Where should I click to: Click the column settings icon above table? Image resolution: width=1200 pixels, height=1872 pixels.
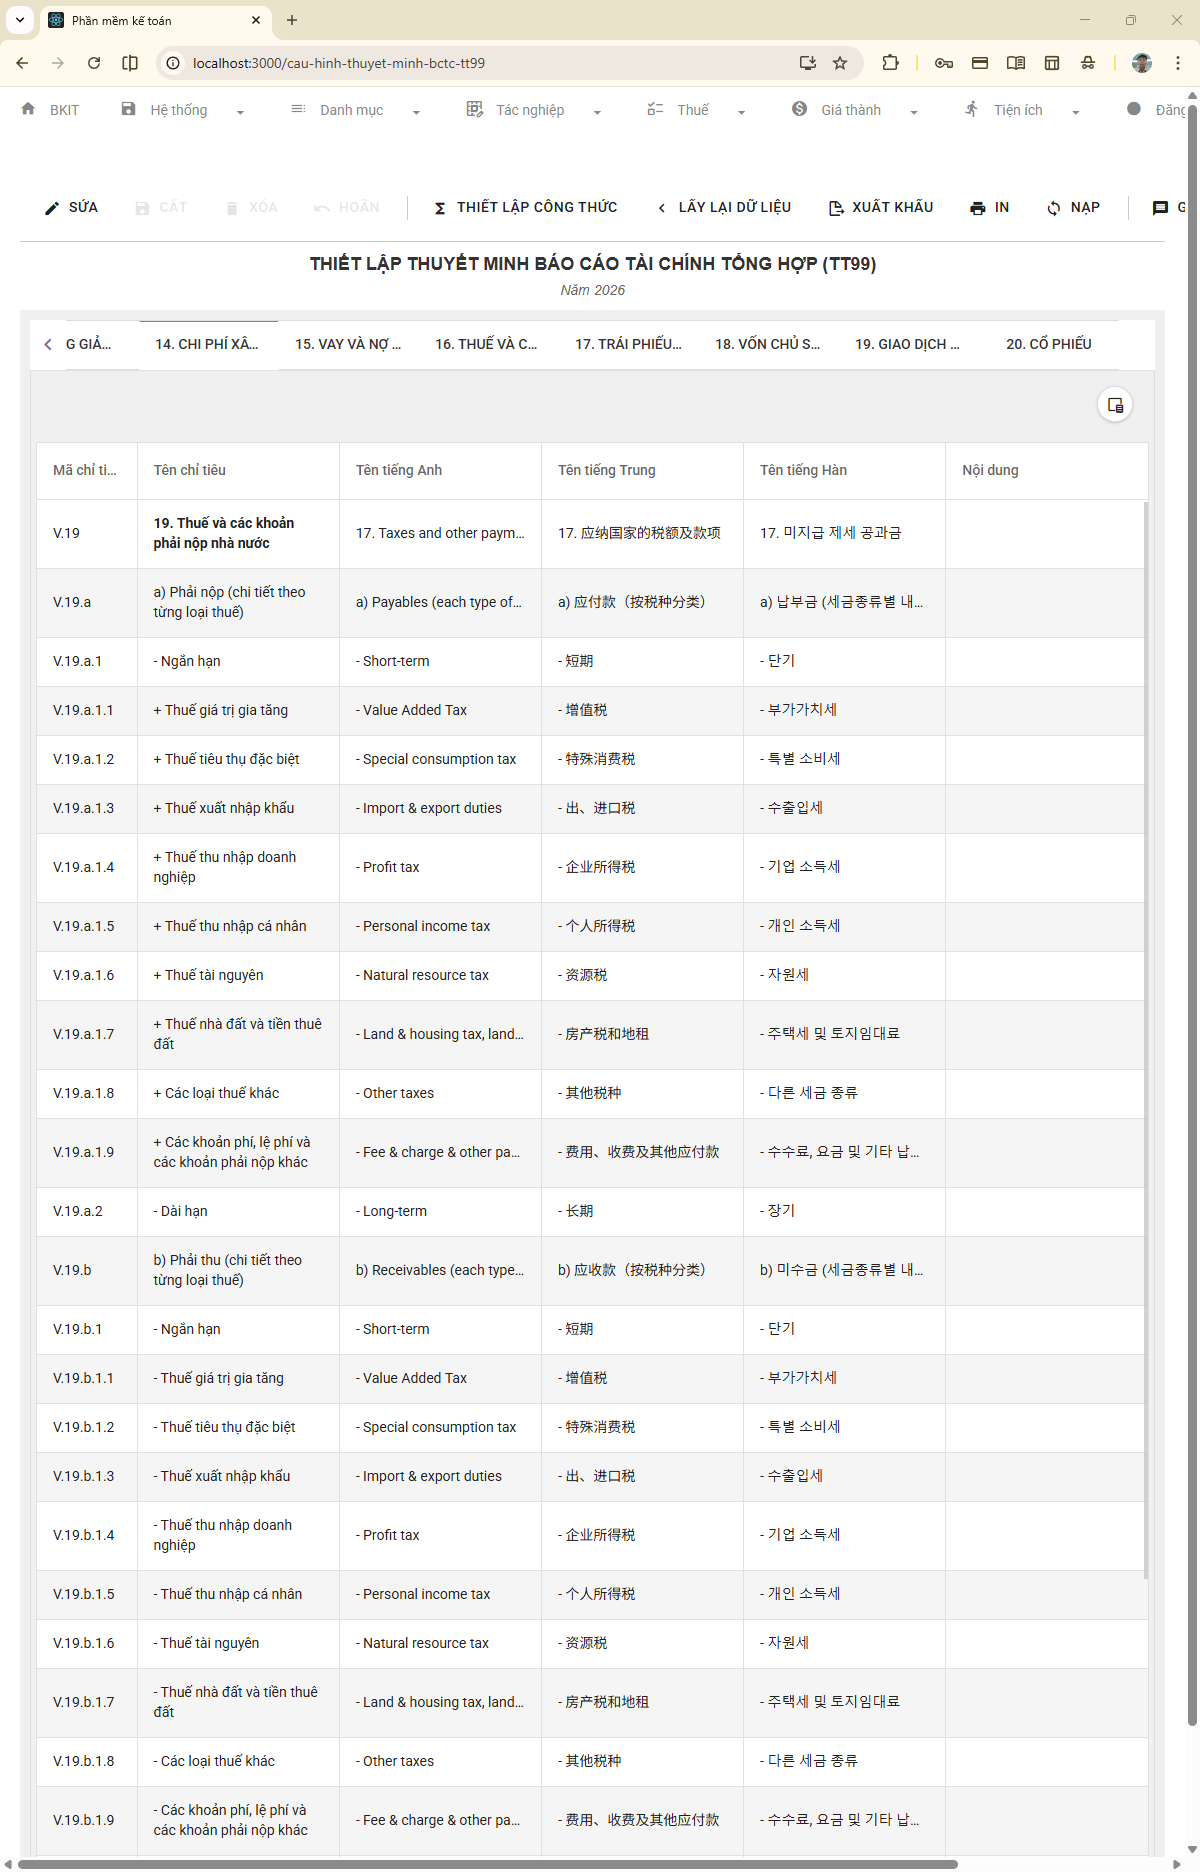pyautogui.click(x=1115, y=405)
